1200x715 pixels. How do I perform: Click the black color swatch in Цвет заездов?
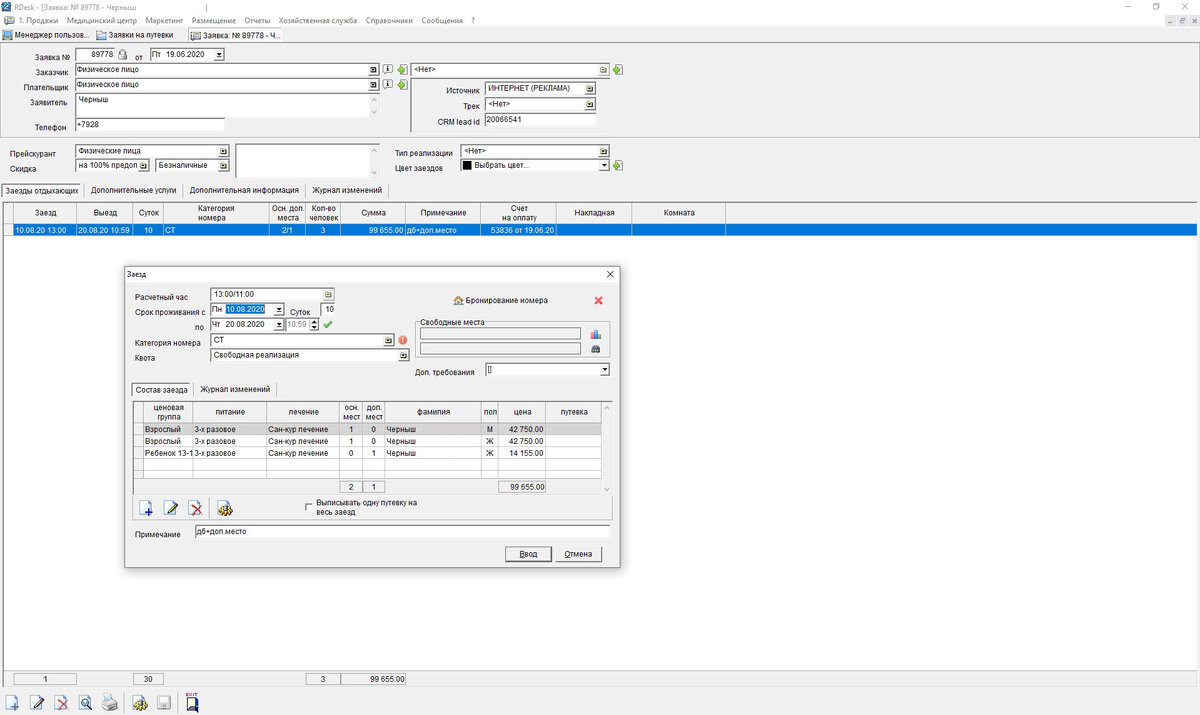[466, 166]
